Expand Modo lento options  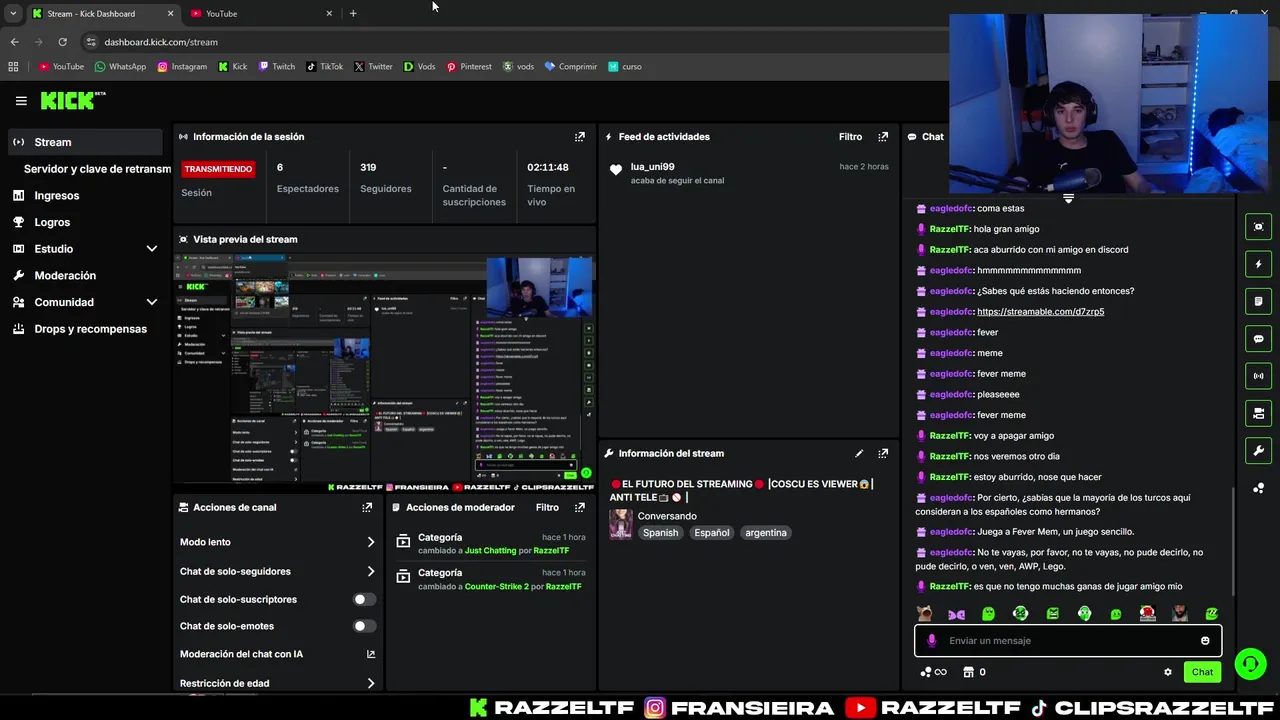[371, 542]
